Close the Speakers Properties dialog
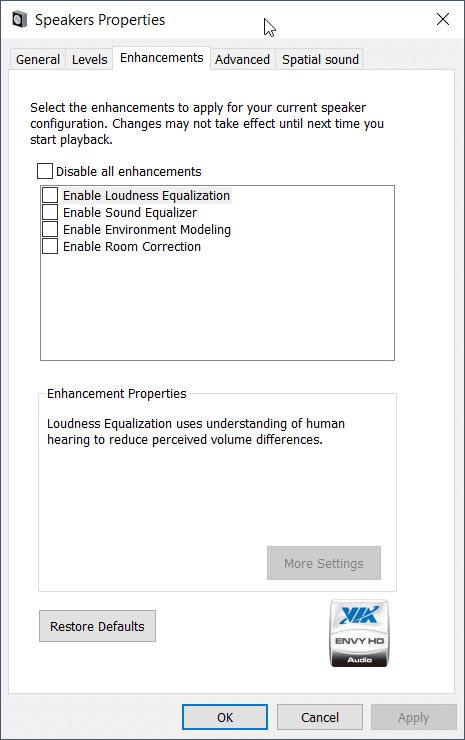 coord(442,19)
